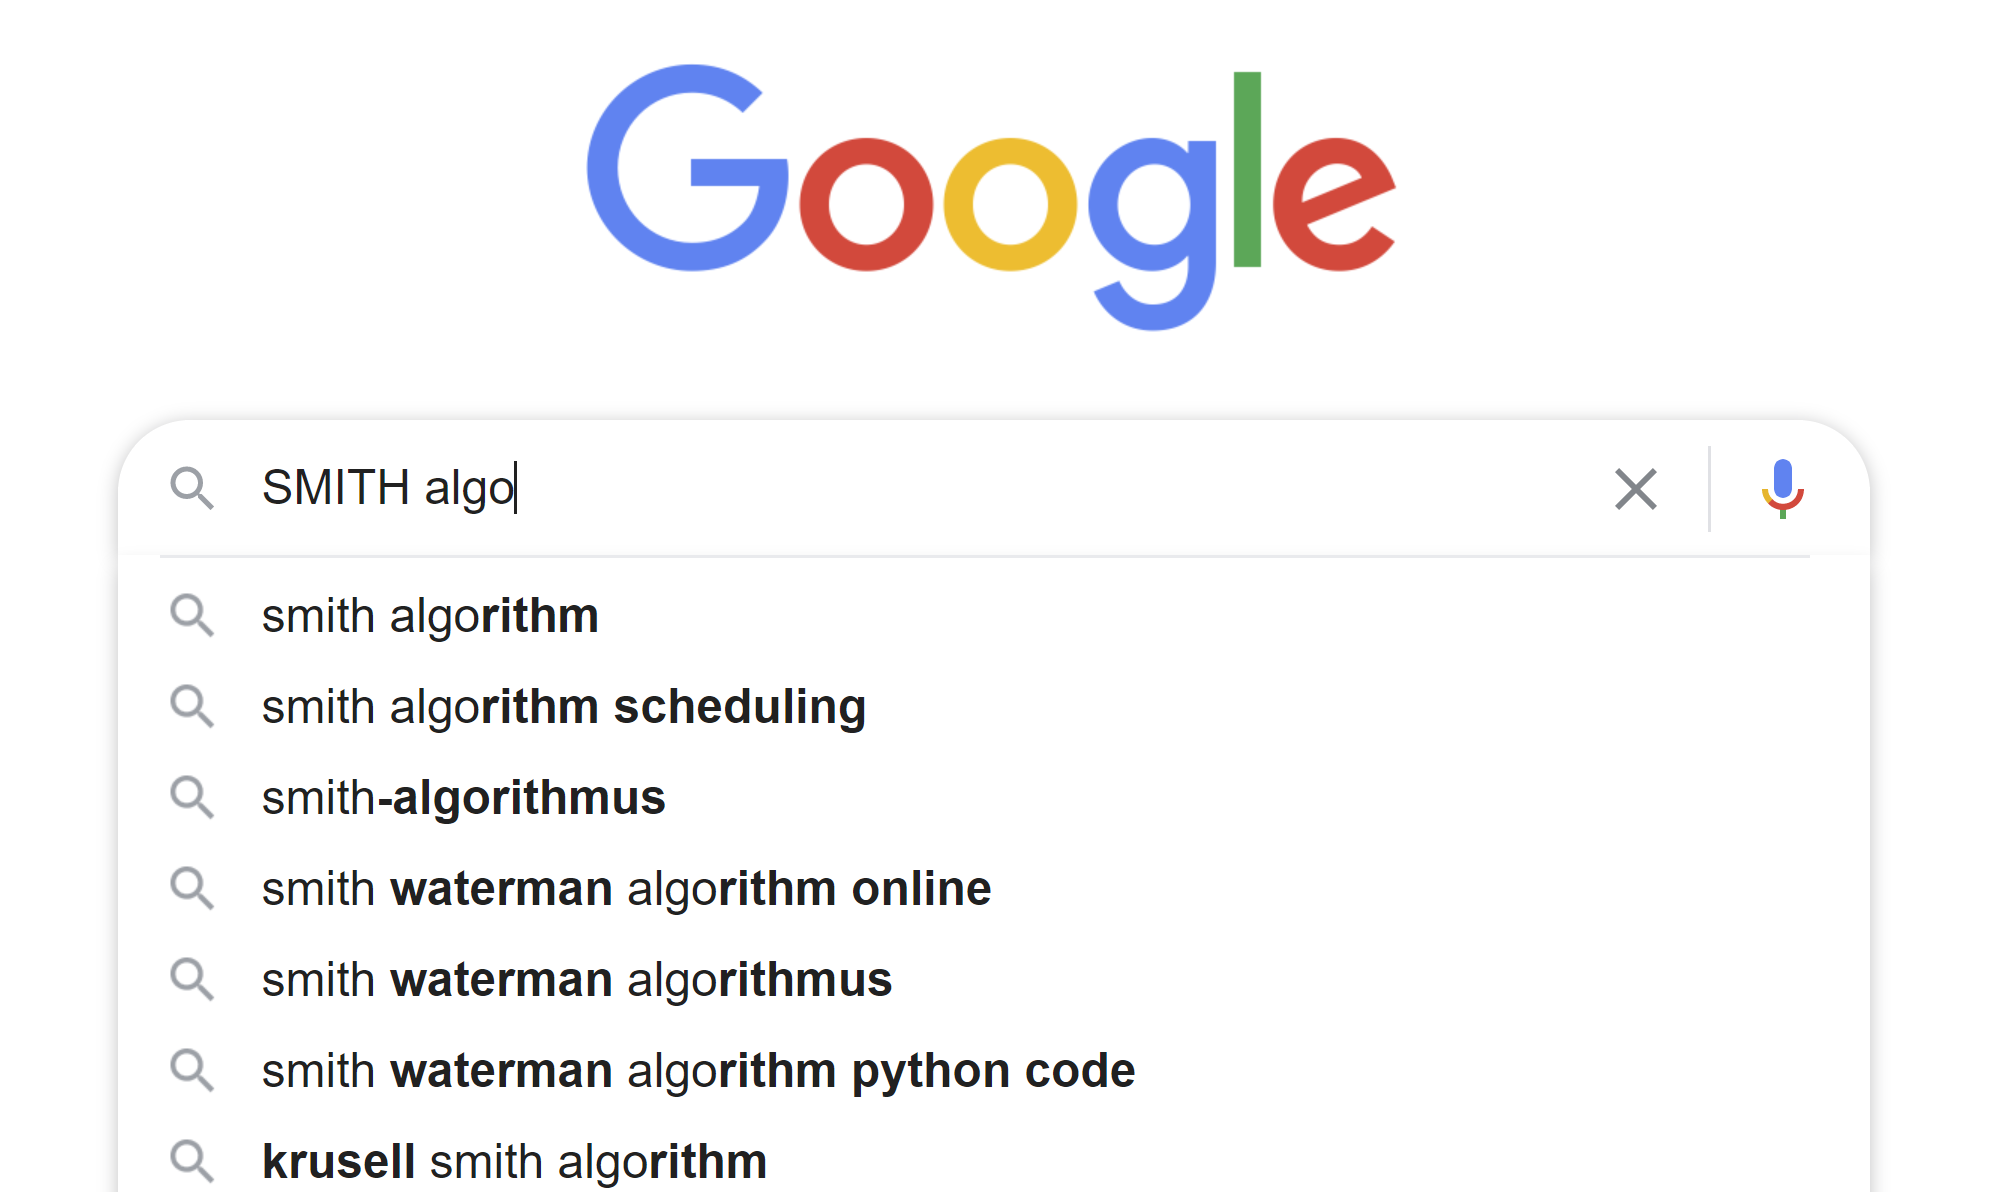The width and height of the screenshot is (1999, 1192).
Task: Pick the 'smith waterman algorithmus' suggestion
Action: [x=577, y=980]
